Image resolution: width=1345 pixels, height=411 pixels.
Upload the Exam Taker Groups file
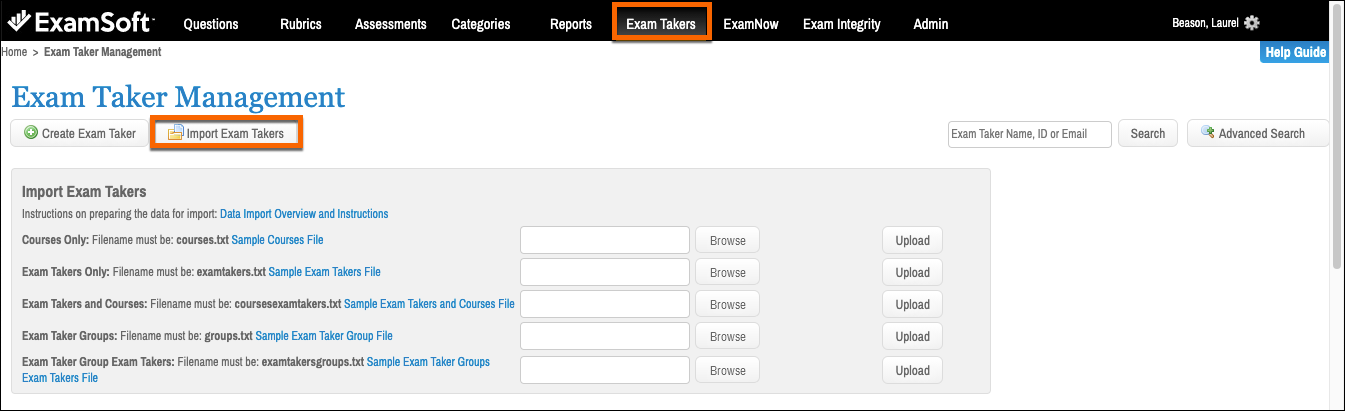click(x=912, y=336)
